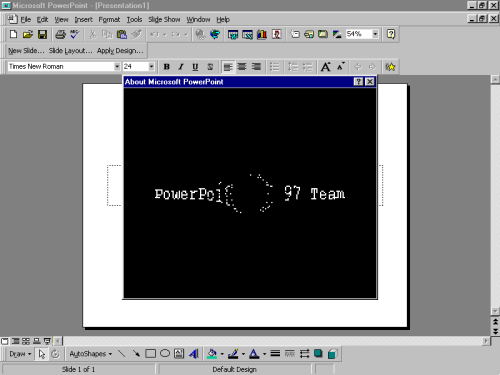This screenshot has height=375, width=500.
Task: Insert WordArt from drawing toolbar
Action: (x=194, y=354)
